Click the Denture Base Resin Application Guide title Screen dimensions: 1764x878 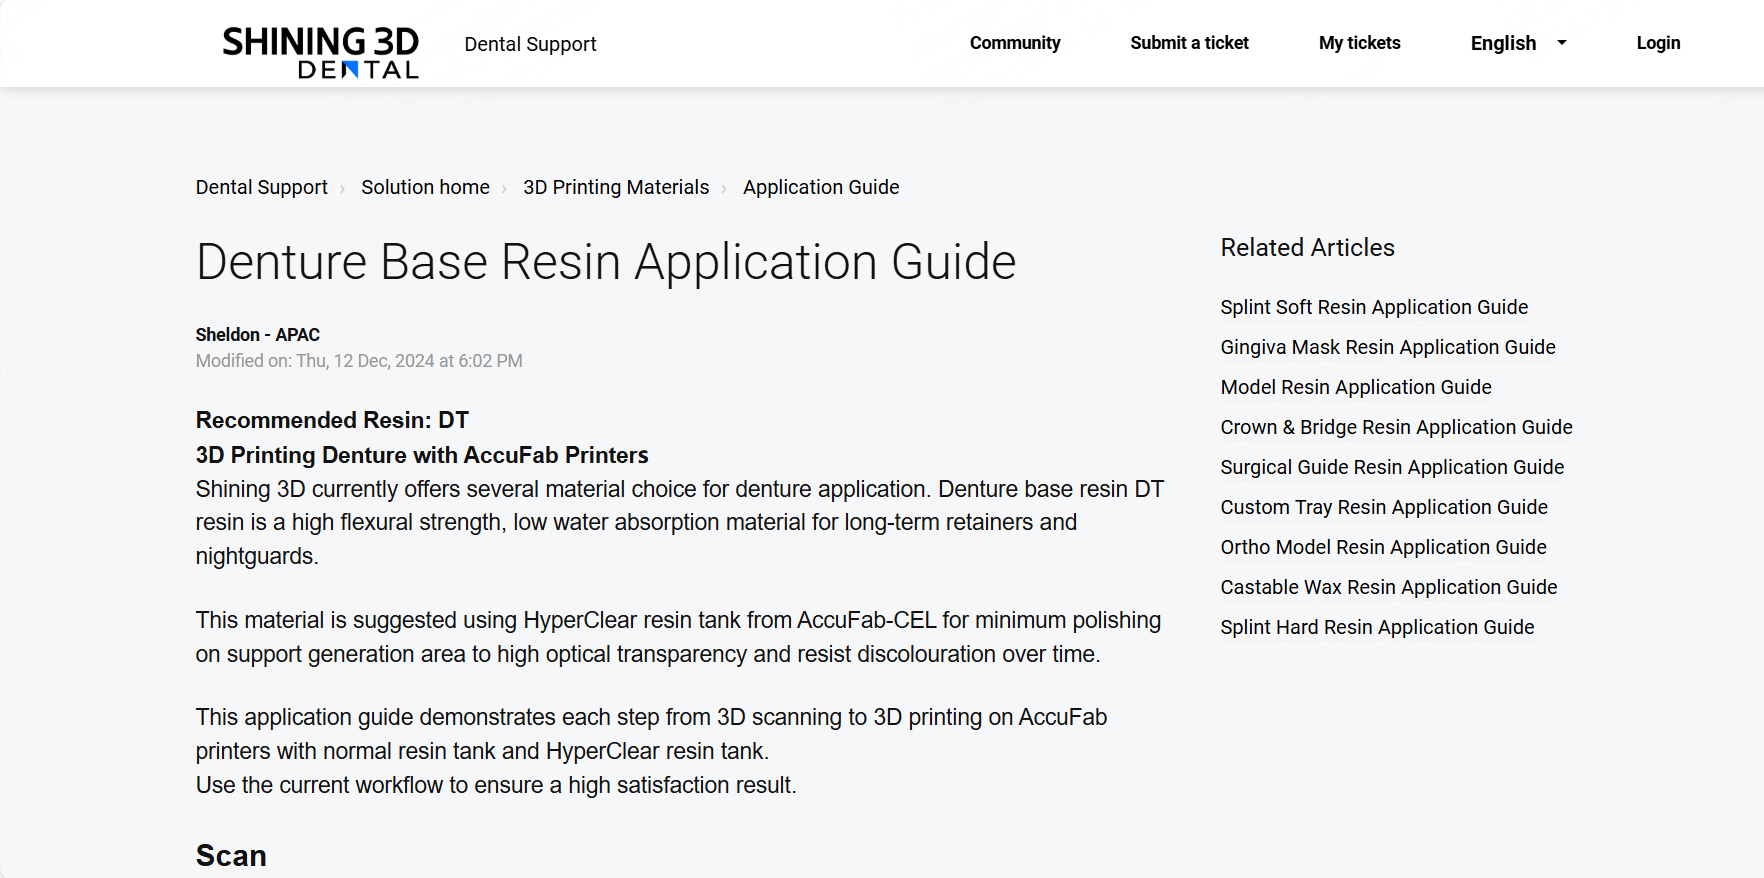pos(606,262)
